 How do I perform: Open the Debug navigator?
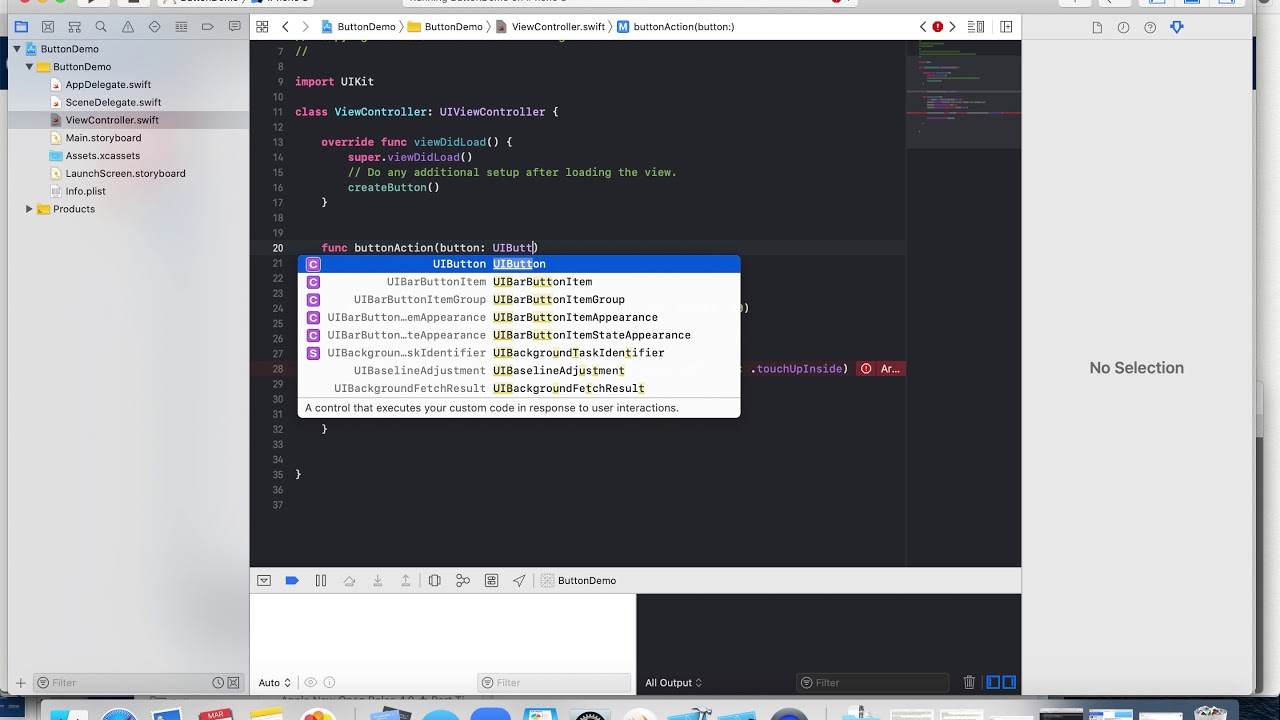180,27
